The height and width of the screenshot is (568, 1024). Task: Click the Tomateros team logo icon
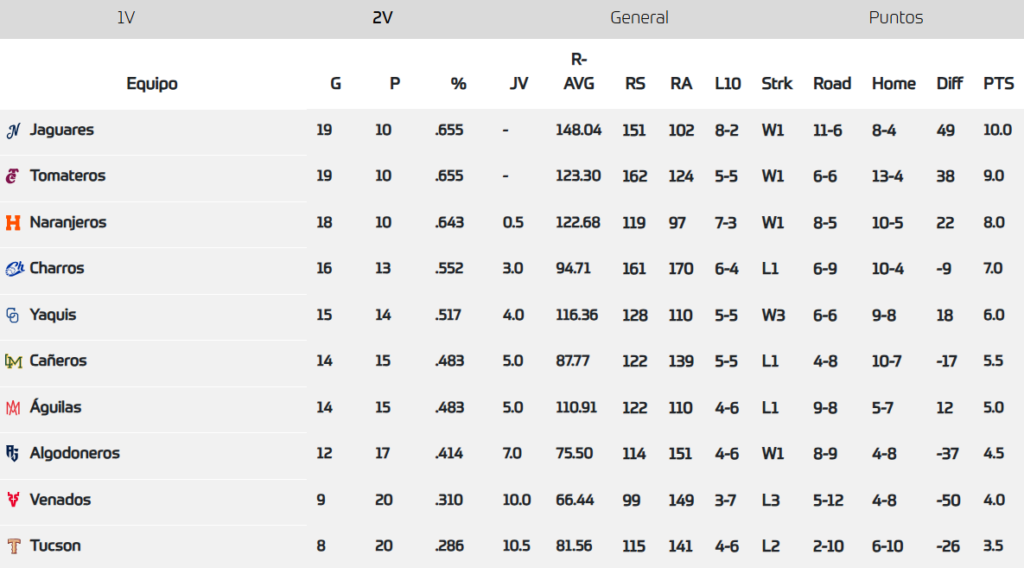(13, 176)
